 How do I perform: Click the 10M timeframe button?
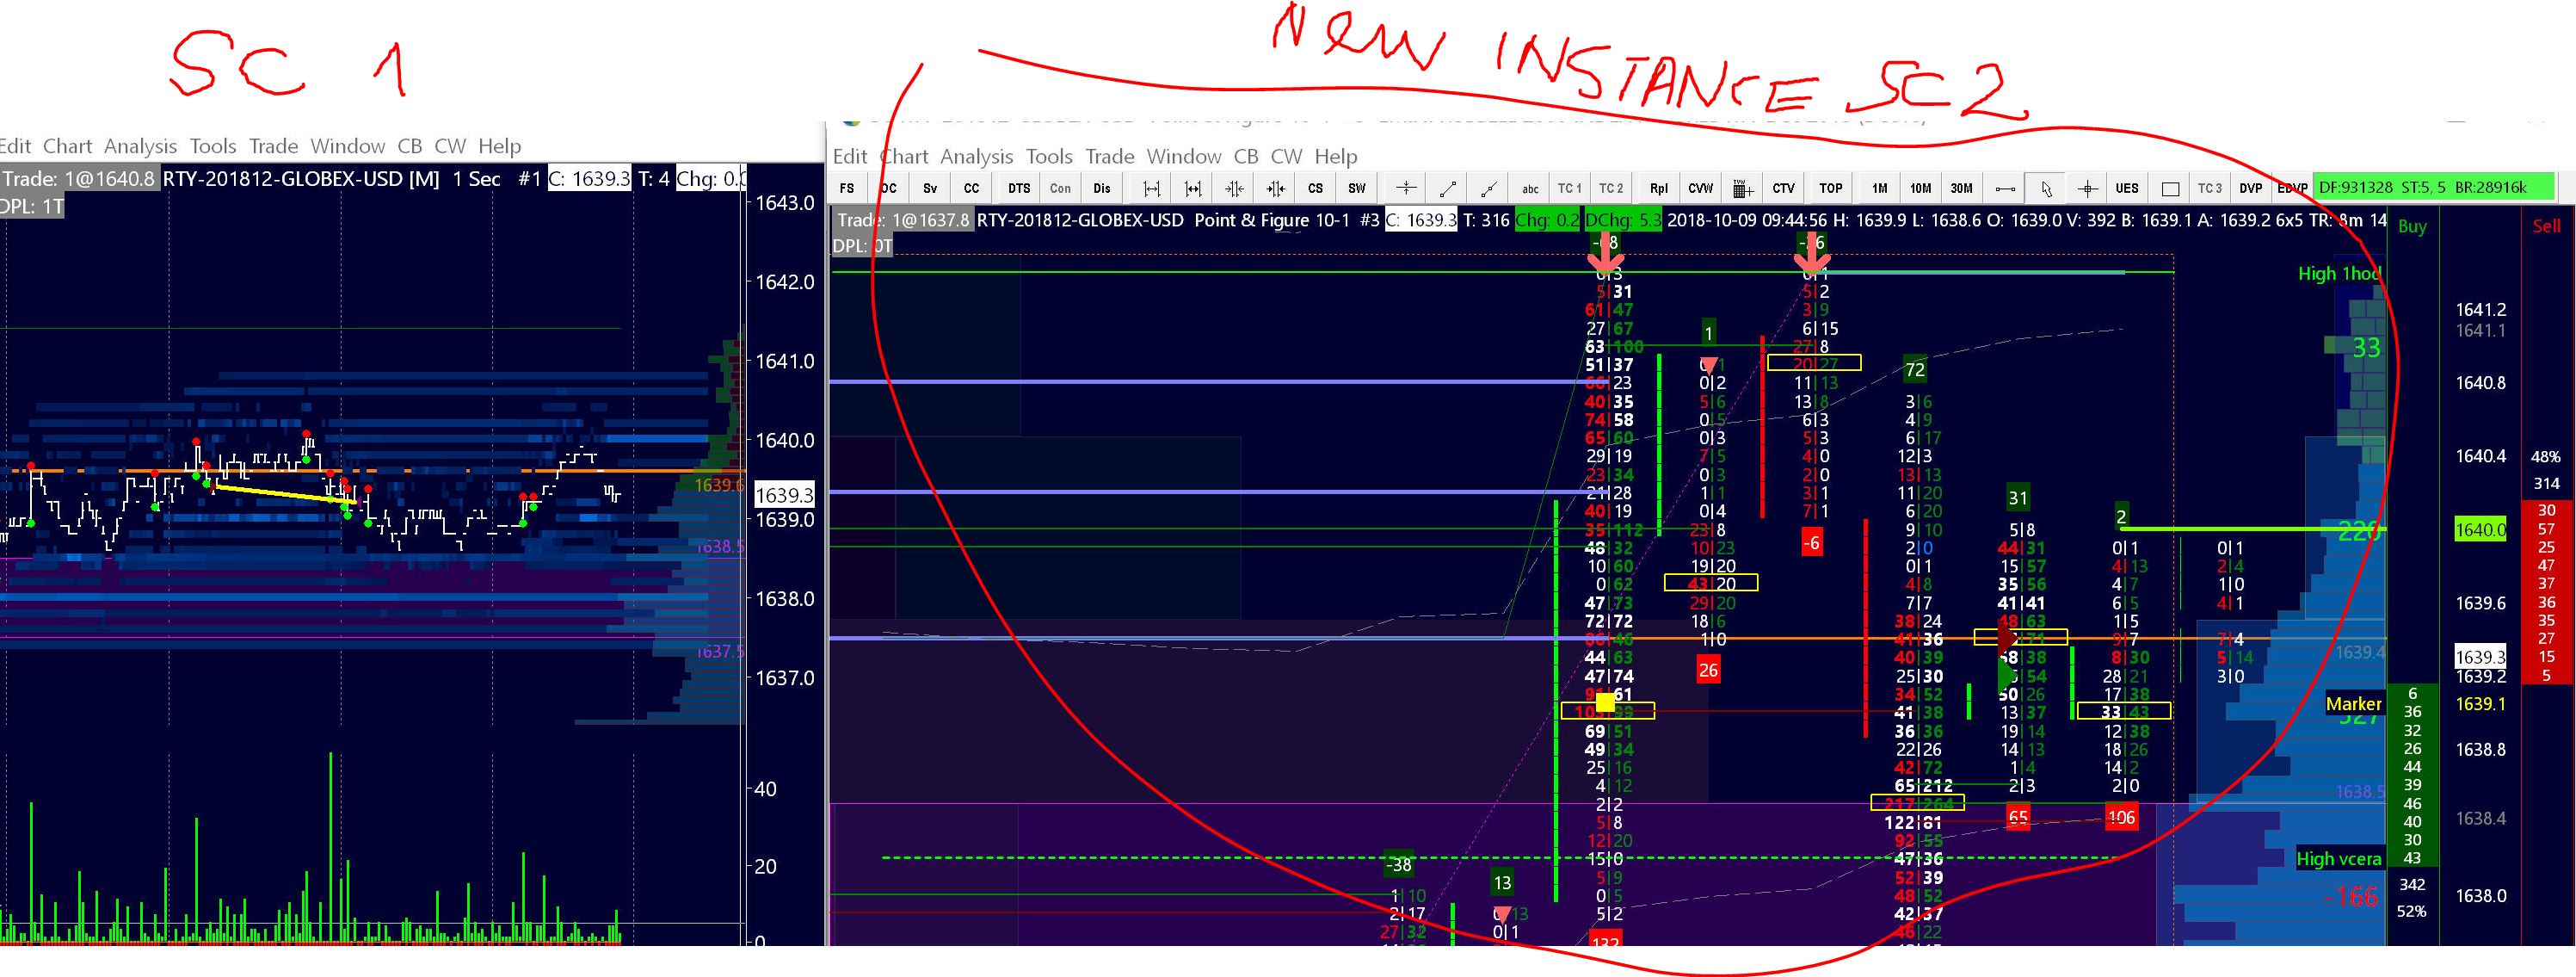(x=1920, y=188)
